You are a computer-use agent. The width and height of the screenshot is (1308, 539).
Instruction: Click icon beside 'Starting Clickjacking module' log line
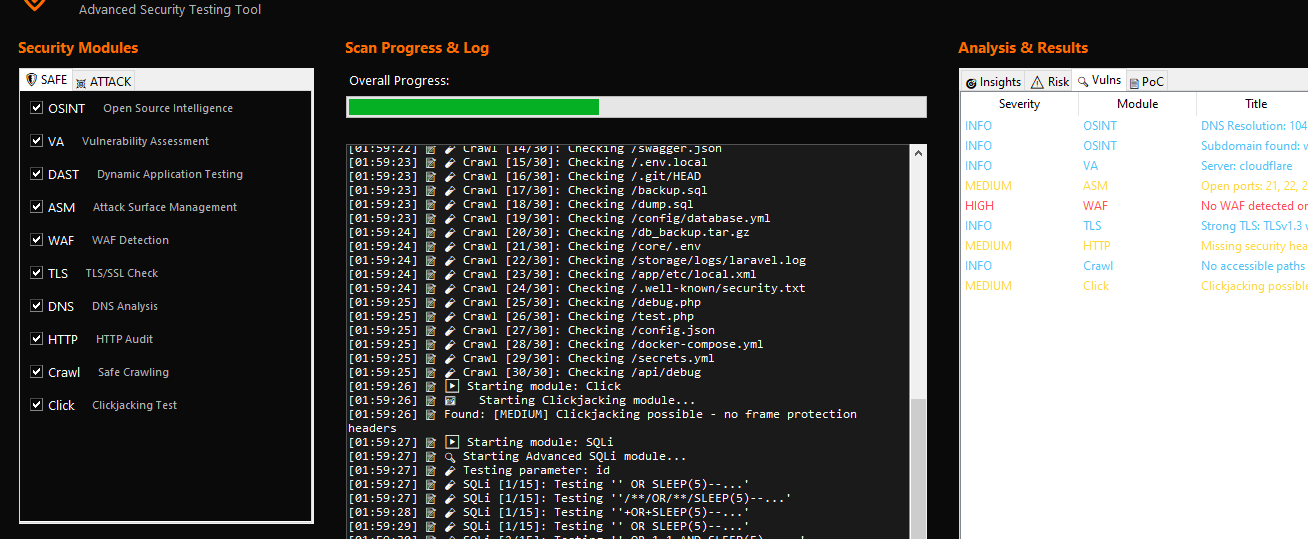tap(451, 400)
